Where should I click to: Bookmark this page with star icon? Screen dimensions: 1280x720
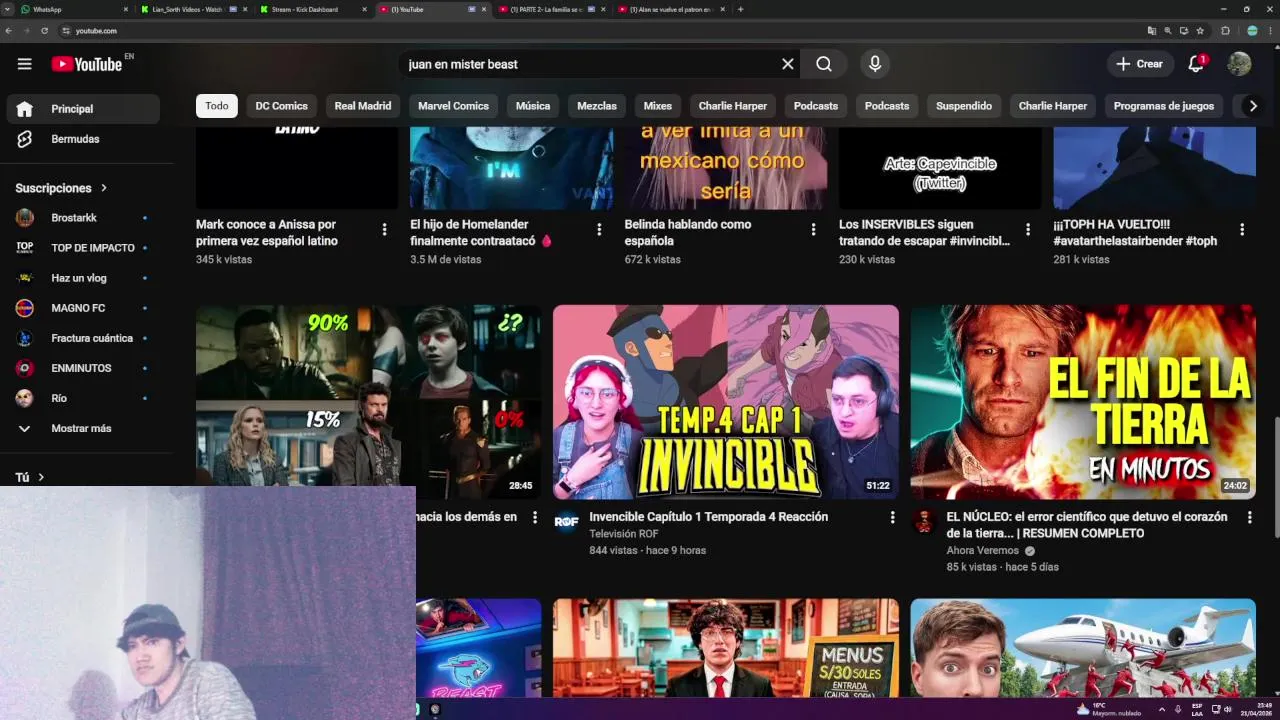pyautogui.click(x=1199, y=31)
